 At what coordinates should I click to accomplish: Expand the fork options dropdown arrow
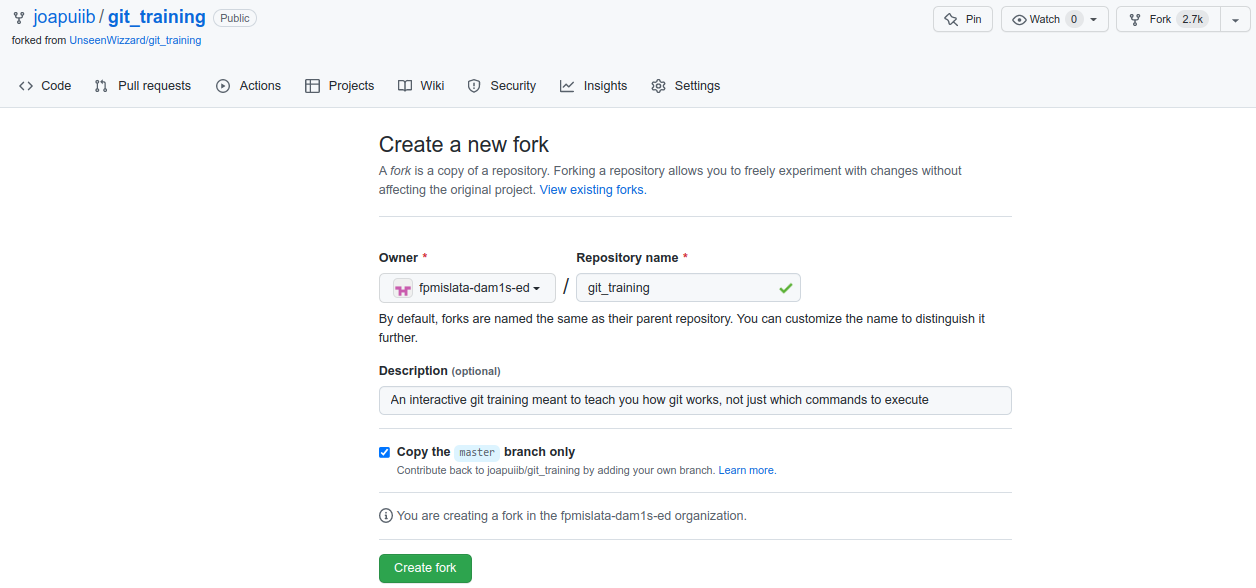1237,19
